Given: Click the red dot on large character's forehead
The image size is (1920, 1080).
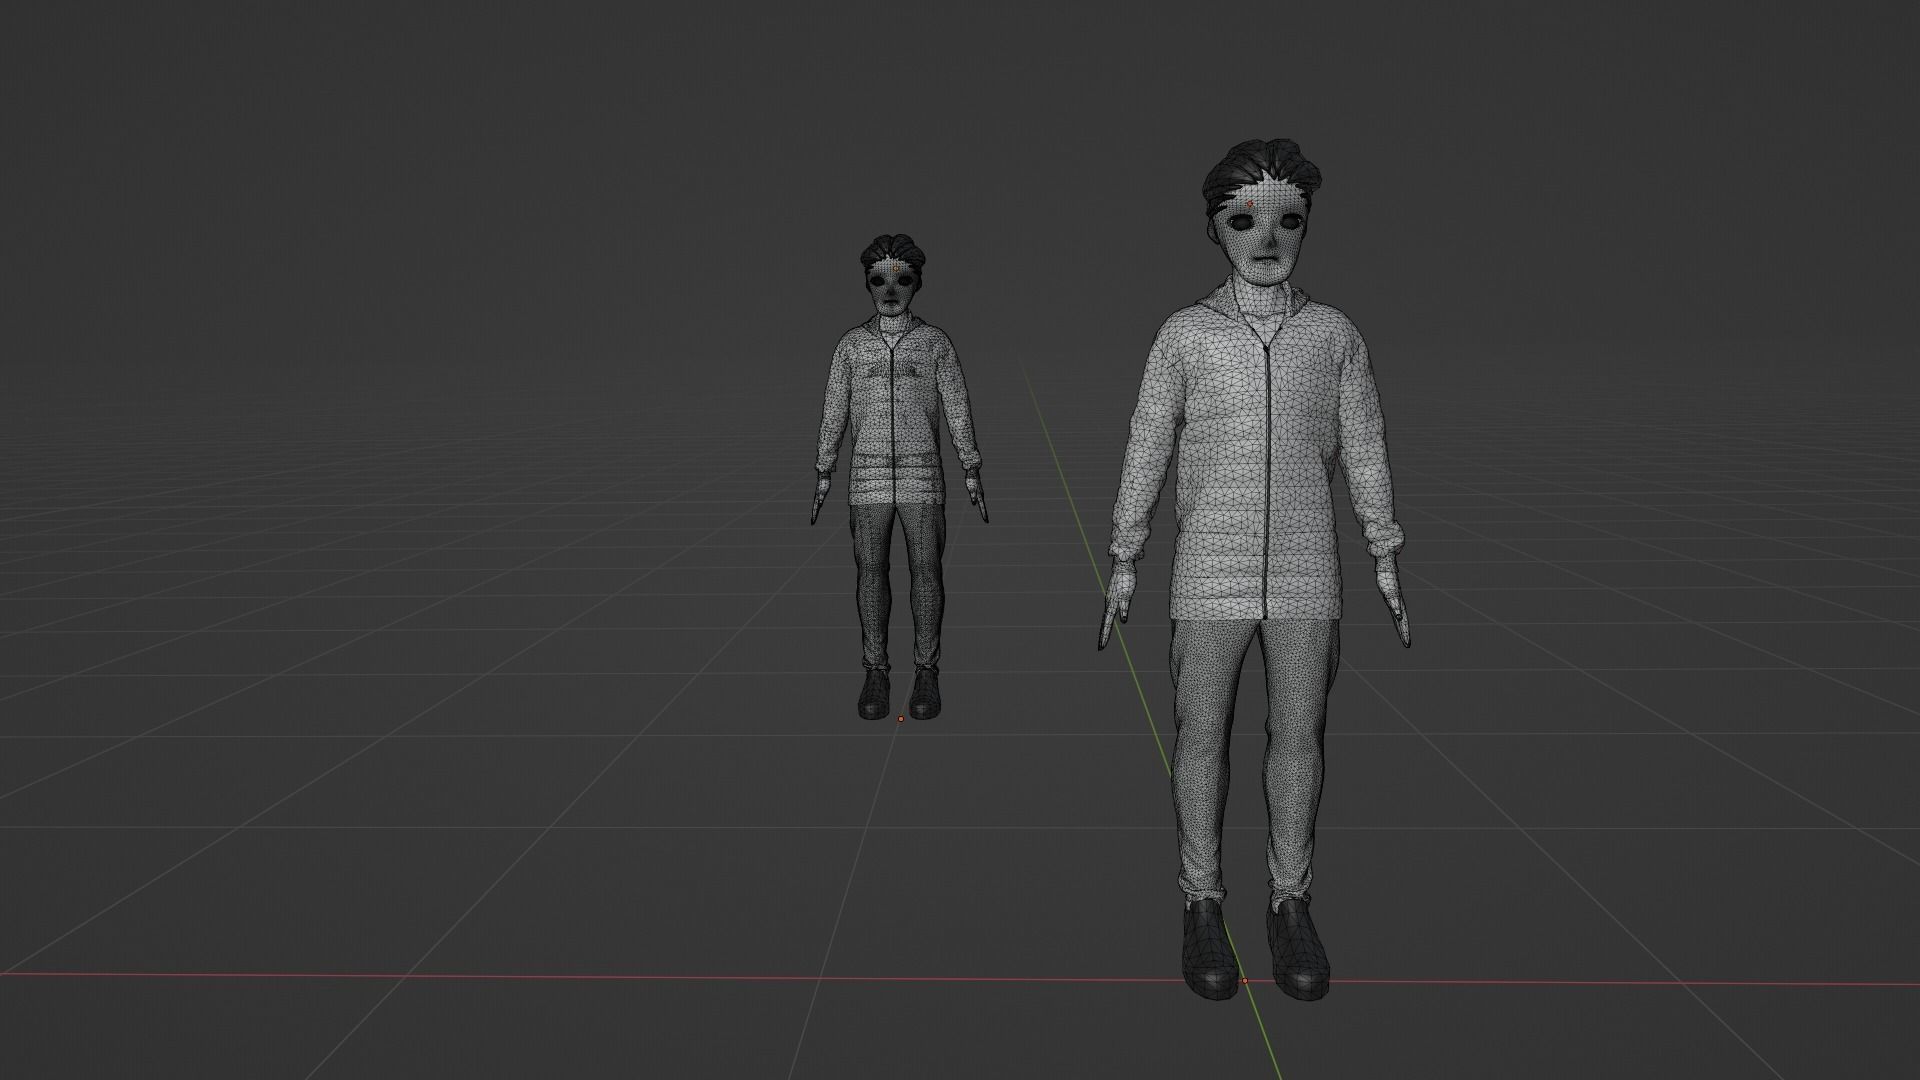Looking at the screenshot, I should [x=1250, y=203].
